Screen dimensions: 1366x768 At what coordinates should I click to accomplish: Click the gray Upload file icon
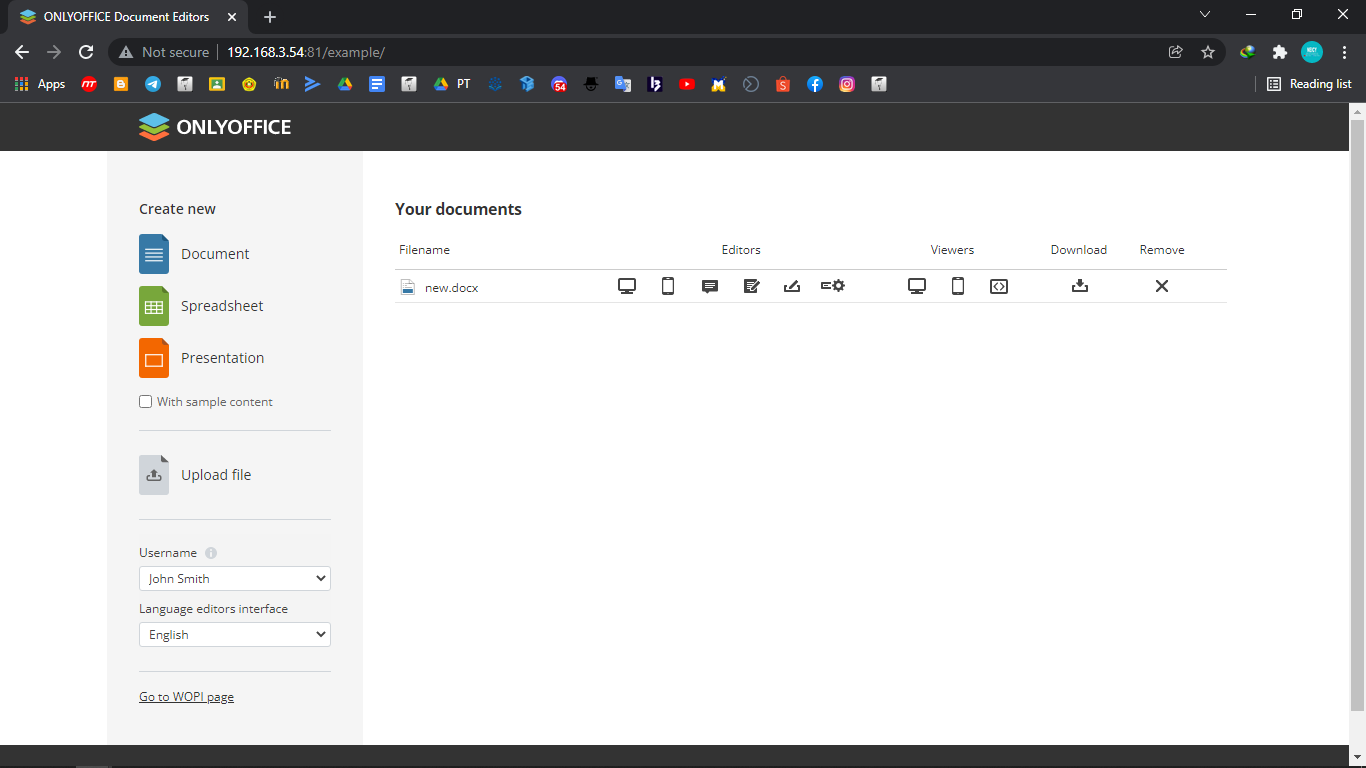pyautogui.click(x=154, y=475)
